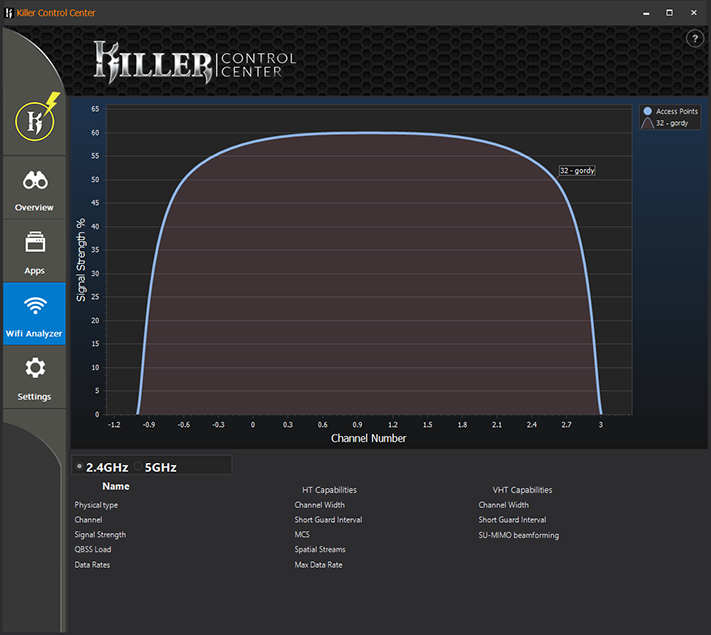Click the 'Signal Strength' detail label

(x=100, y=535)
